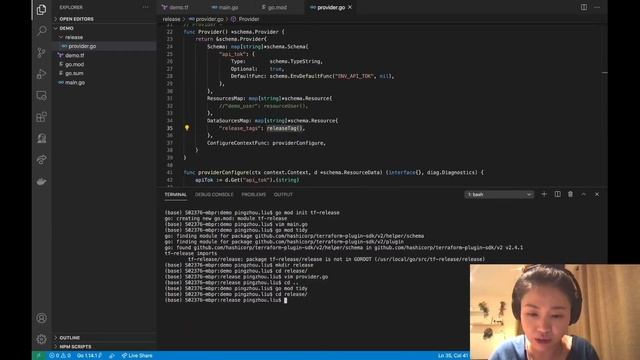640x360 pixels.
Task: Select the terminal shell dropdown showing bash
Action: click(x=499, y=195)
